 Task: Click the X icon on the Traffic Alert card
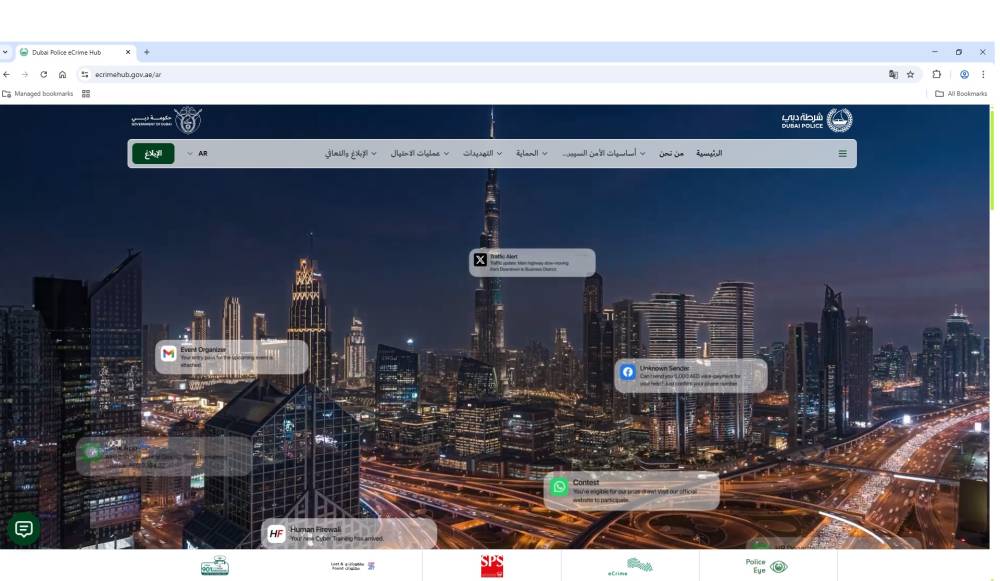[x=480, y=260]
